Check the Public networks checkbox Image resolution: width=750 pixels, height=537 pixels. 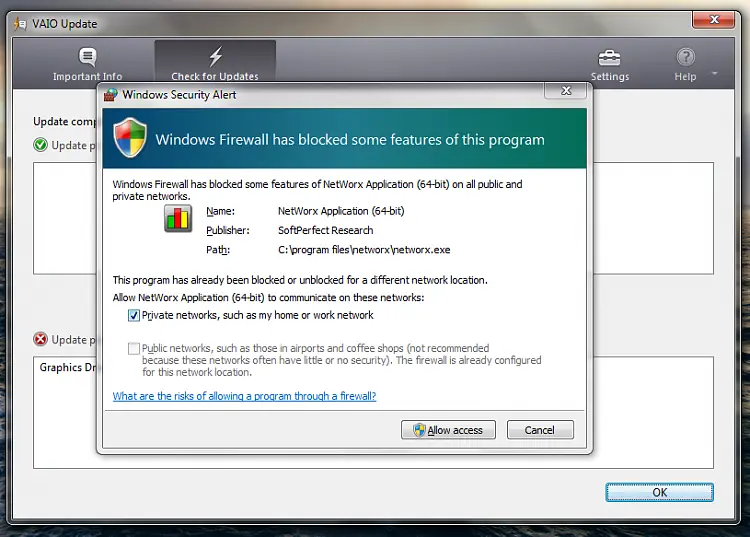point(134,349)
